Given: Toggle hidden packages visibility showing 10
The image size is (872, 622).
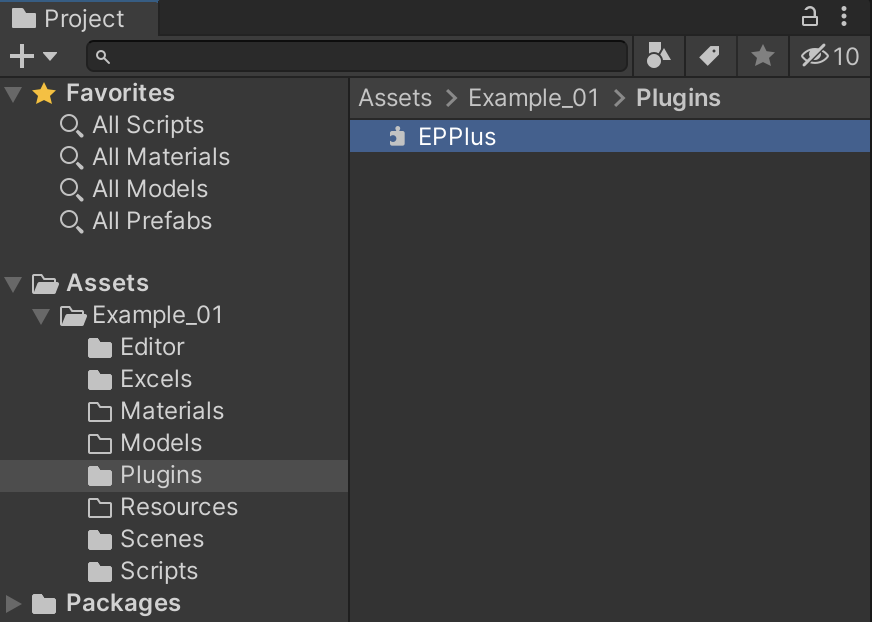Looking at the screenshot, I should pos(830,56).
